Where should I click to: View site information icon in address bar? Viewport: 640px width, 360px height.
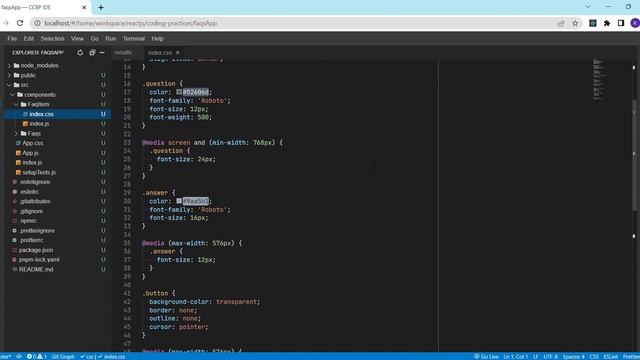[37, 23]
